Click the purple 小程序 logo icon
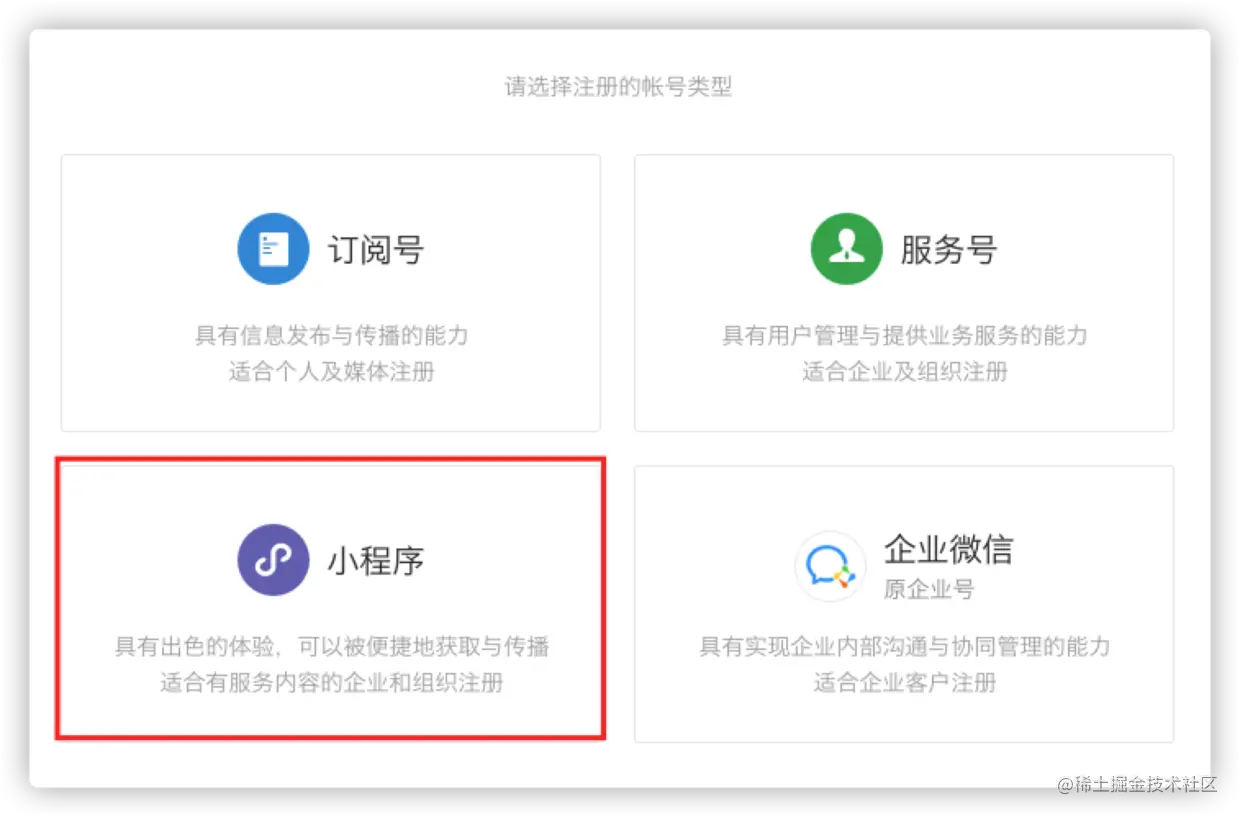 [273, 560]
